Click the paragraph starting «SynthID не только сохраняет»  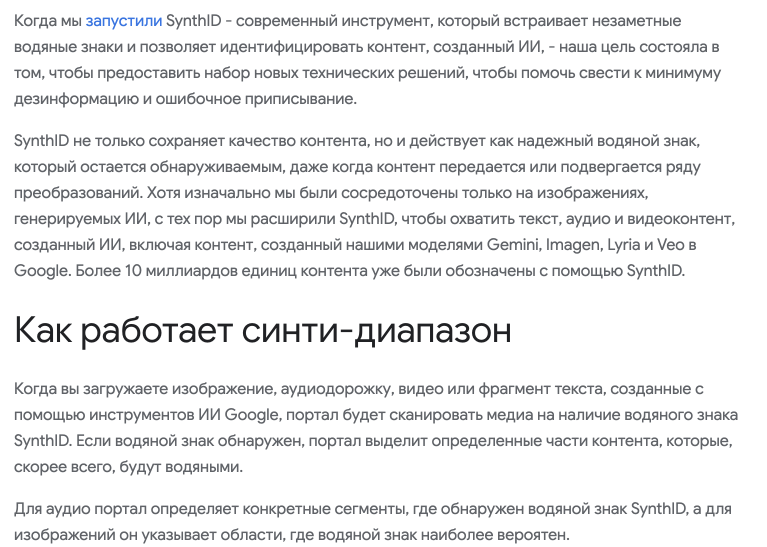374,205
